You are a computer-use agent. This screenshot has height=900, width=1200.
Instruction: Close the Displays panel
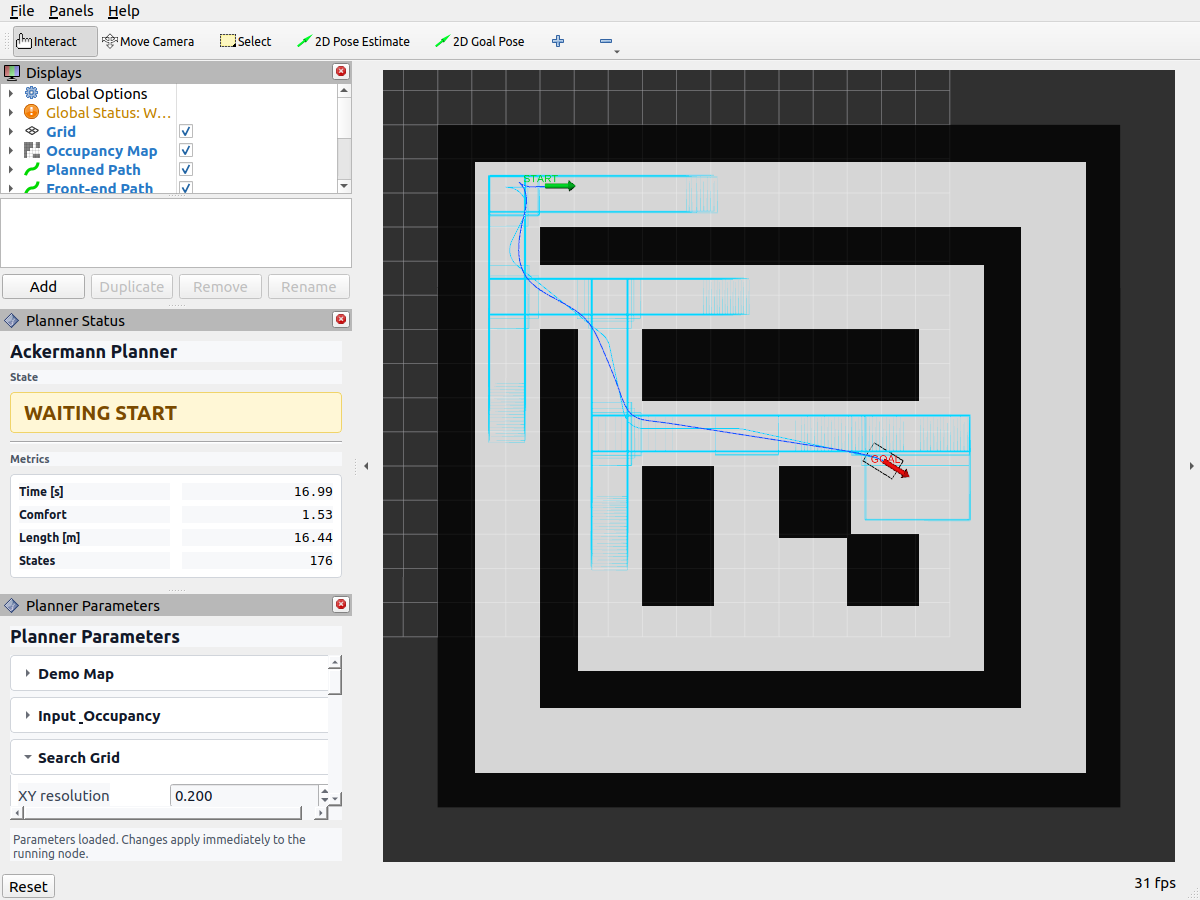click(x=341, y=72)
